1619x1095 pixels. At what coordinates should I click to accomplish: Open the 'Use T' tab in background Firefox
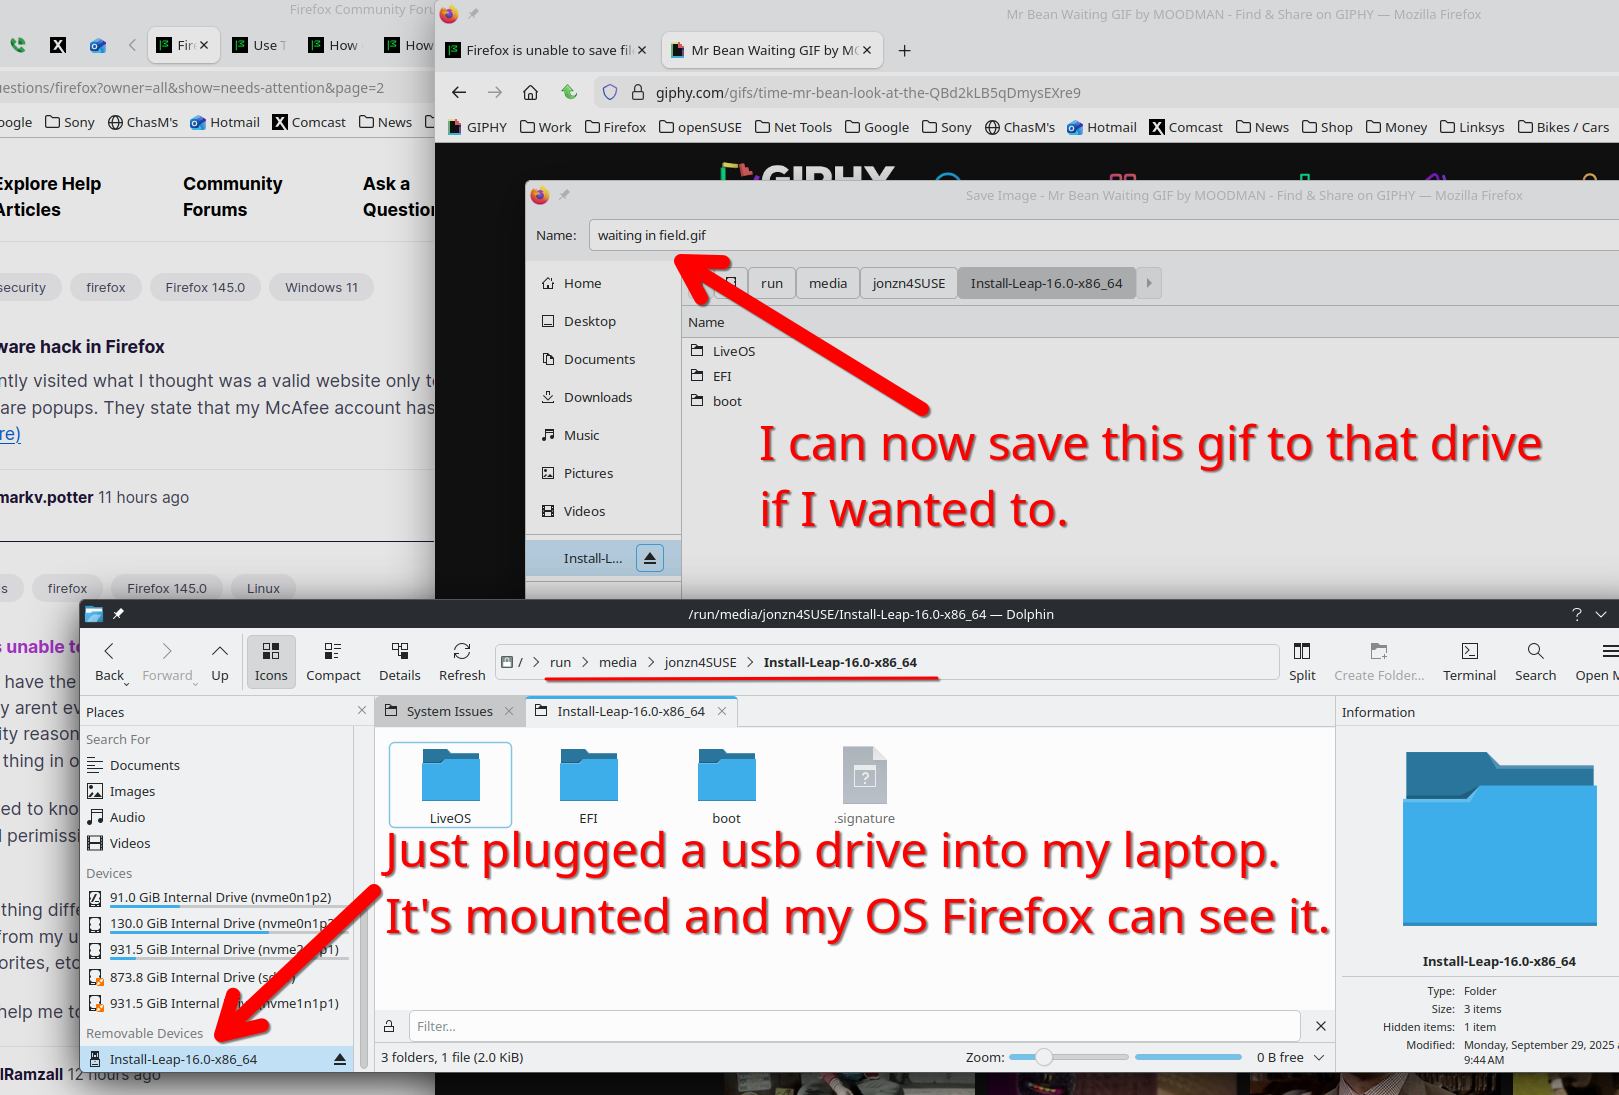coord(260,45)
